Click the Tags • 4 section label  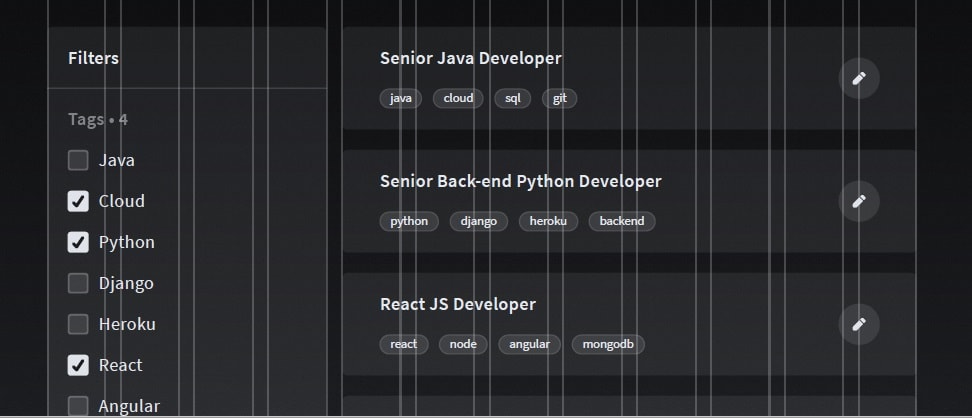98,119
